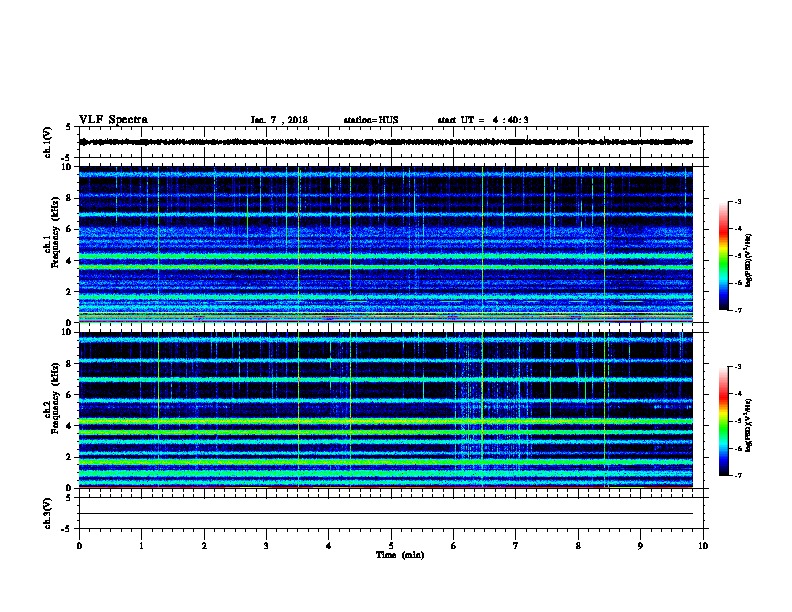Click the x-axis tick label '9'
Image resolution: width=792 pixels, height=612 pixels.
click(x=640, y=545)
